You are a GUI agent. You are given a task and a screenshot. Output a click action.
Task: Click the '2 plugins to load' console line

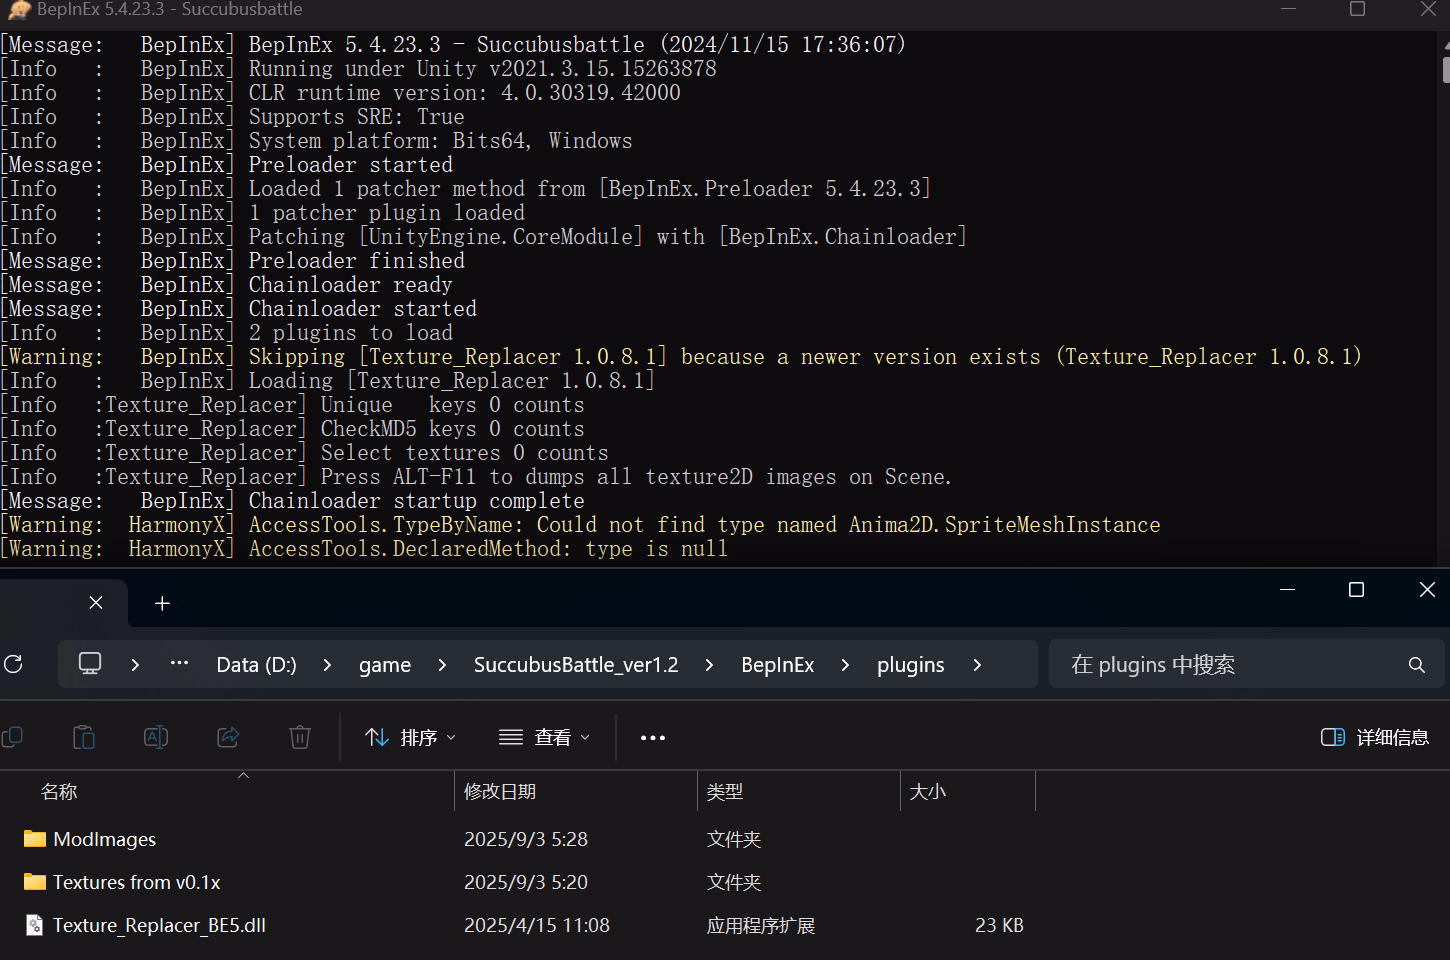pos(227,333)
